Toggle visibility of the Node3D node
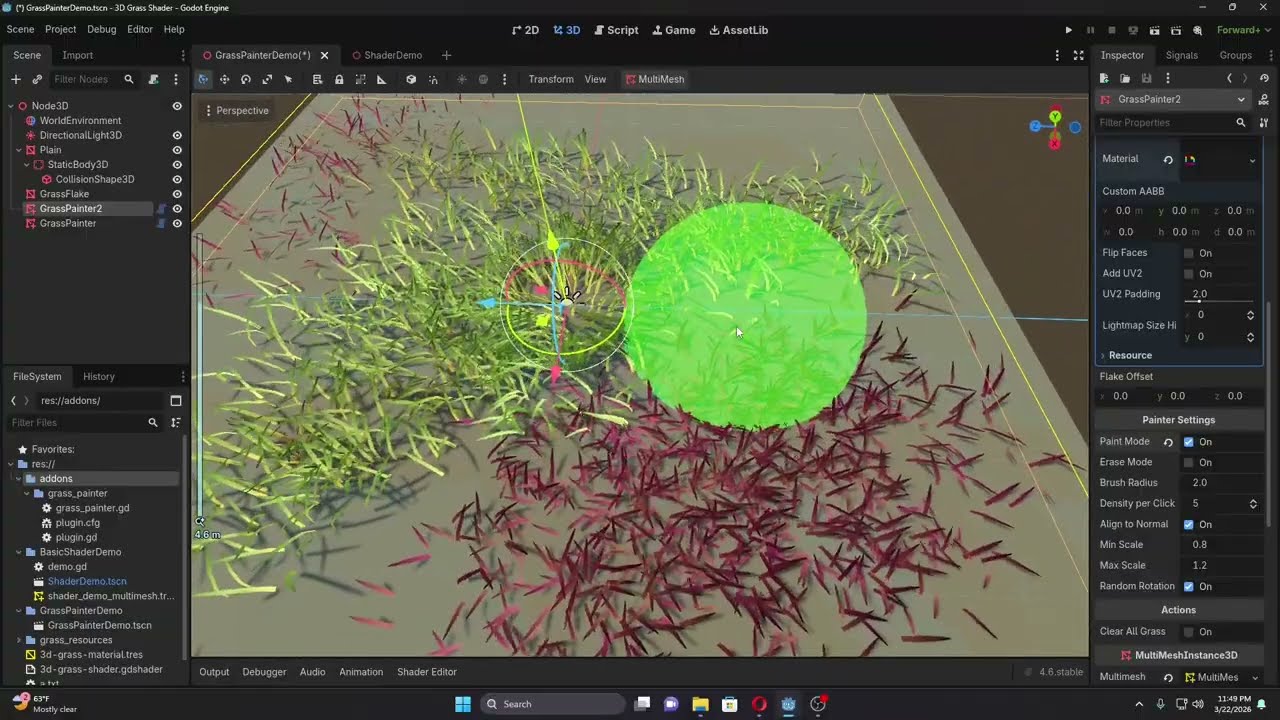This screenshot has width=1280, height=720. (177, 106)
